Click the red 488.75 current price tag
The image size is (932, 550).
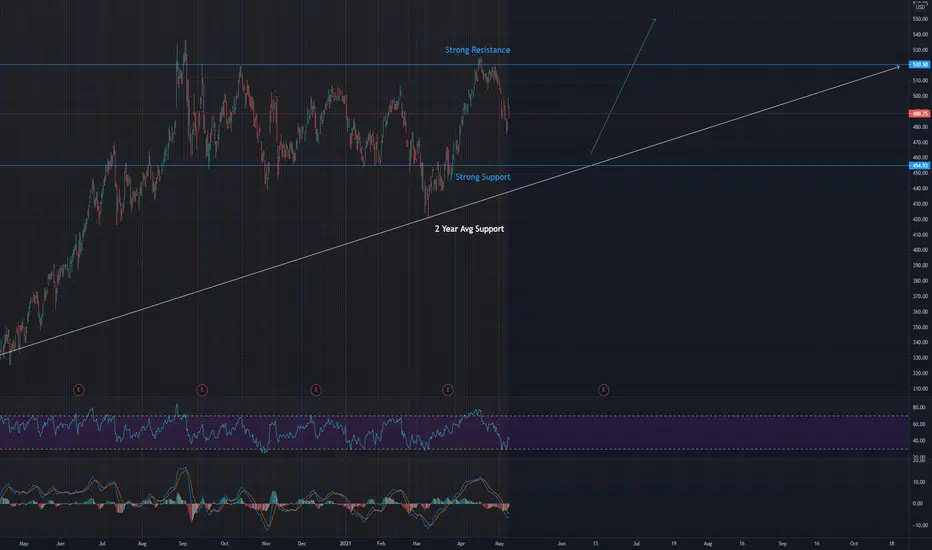920,114
